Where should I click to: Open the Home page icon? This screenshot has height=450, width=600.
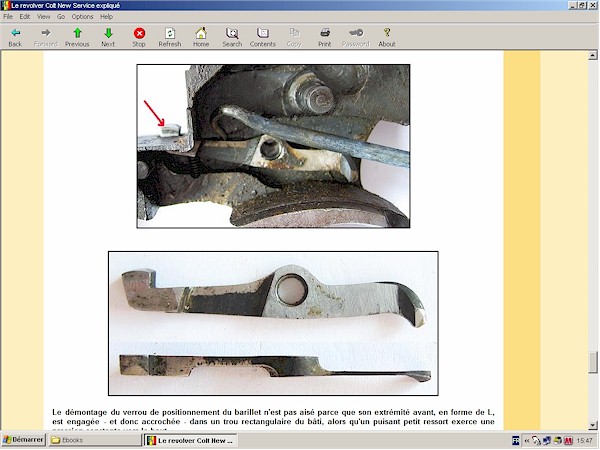click(x=201, y=33)
